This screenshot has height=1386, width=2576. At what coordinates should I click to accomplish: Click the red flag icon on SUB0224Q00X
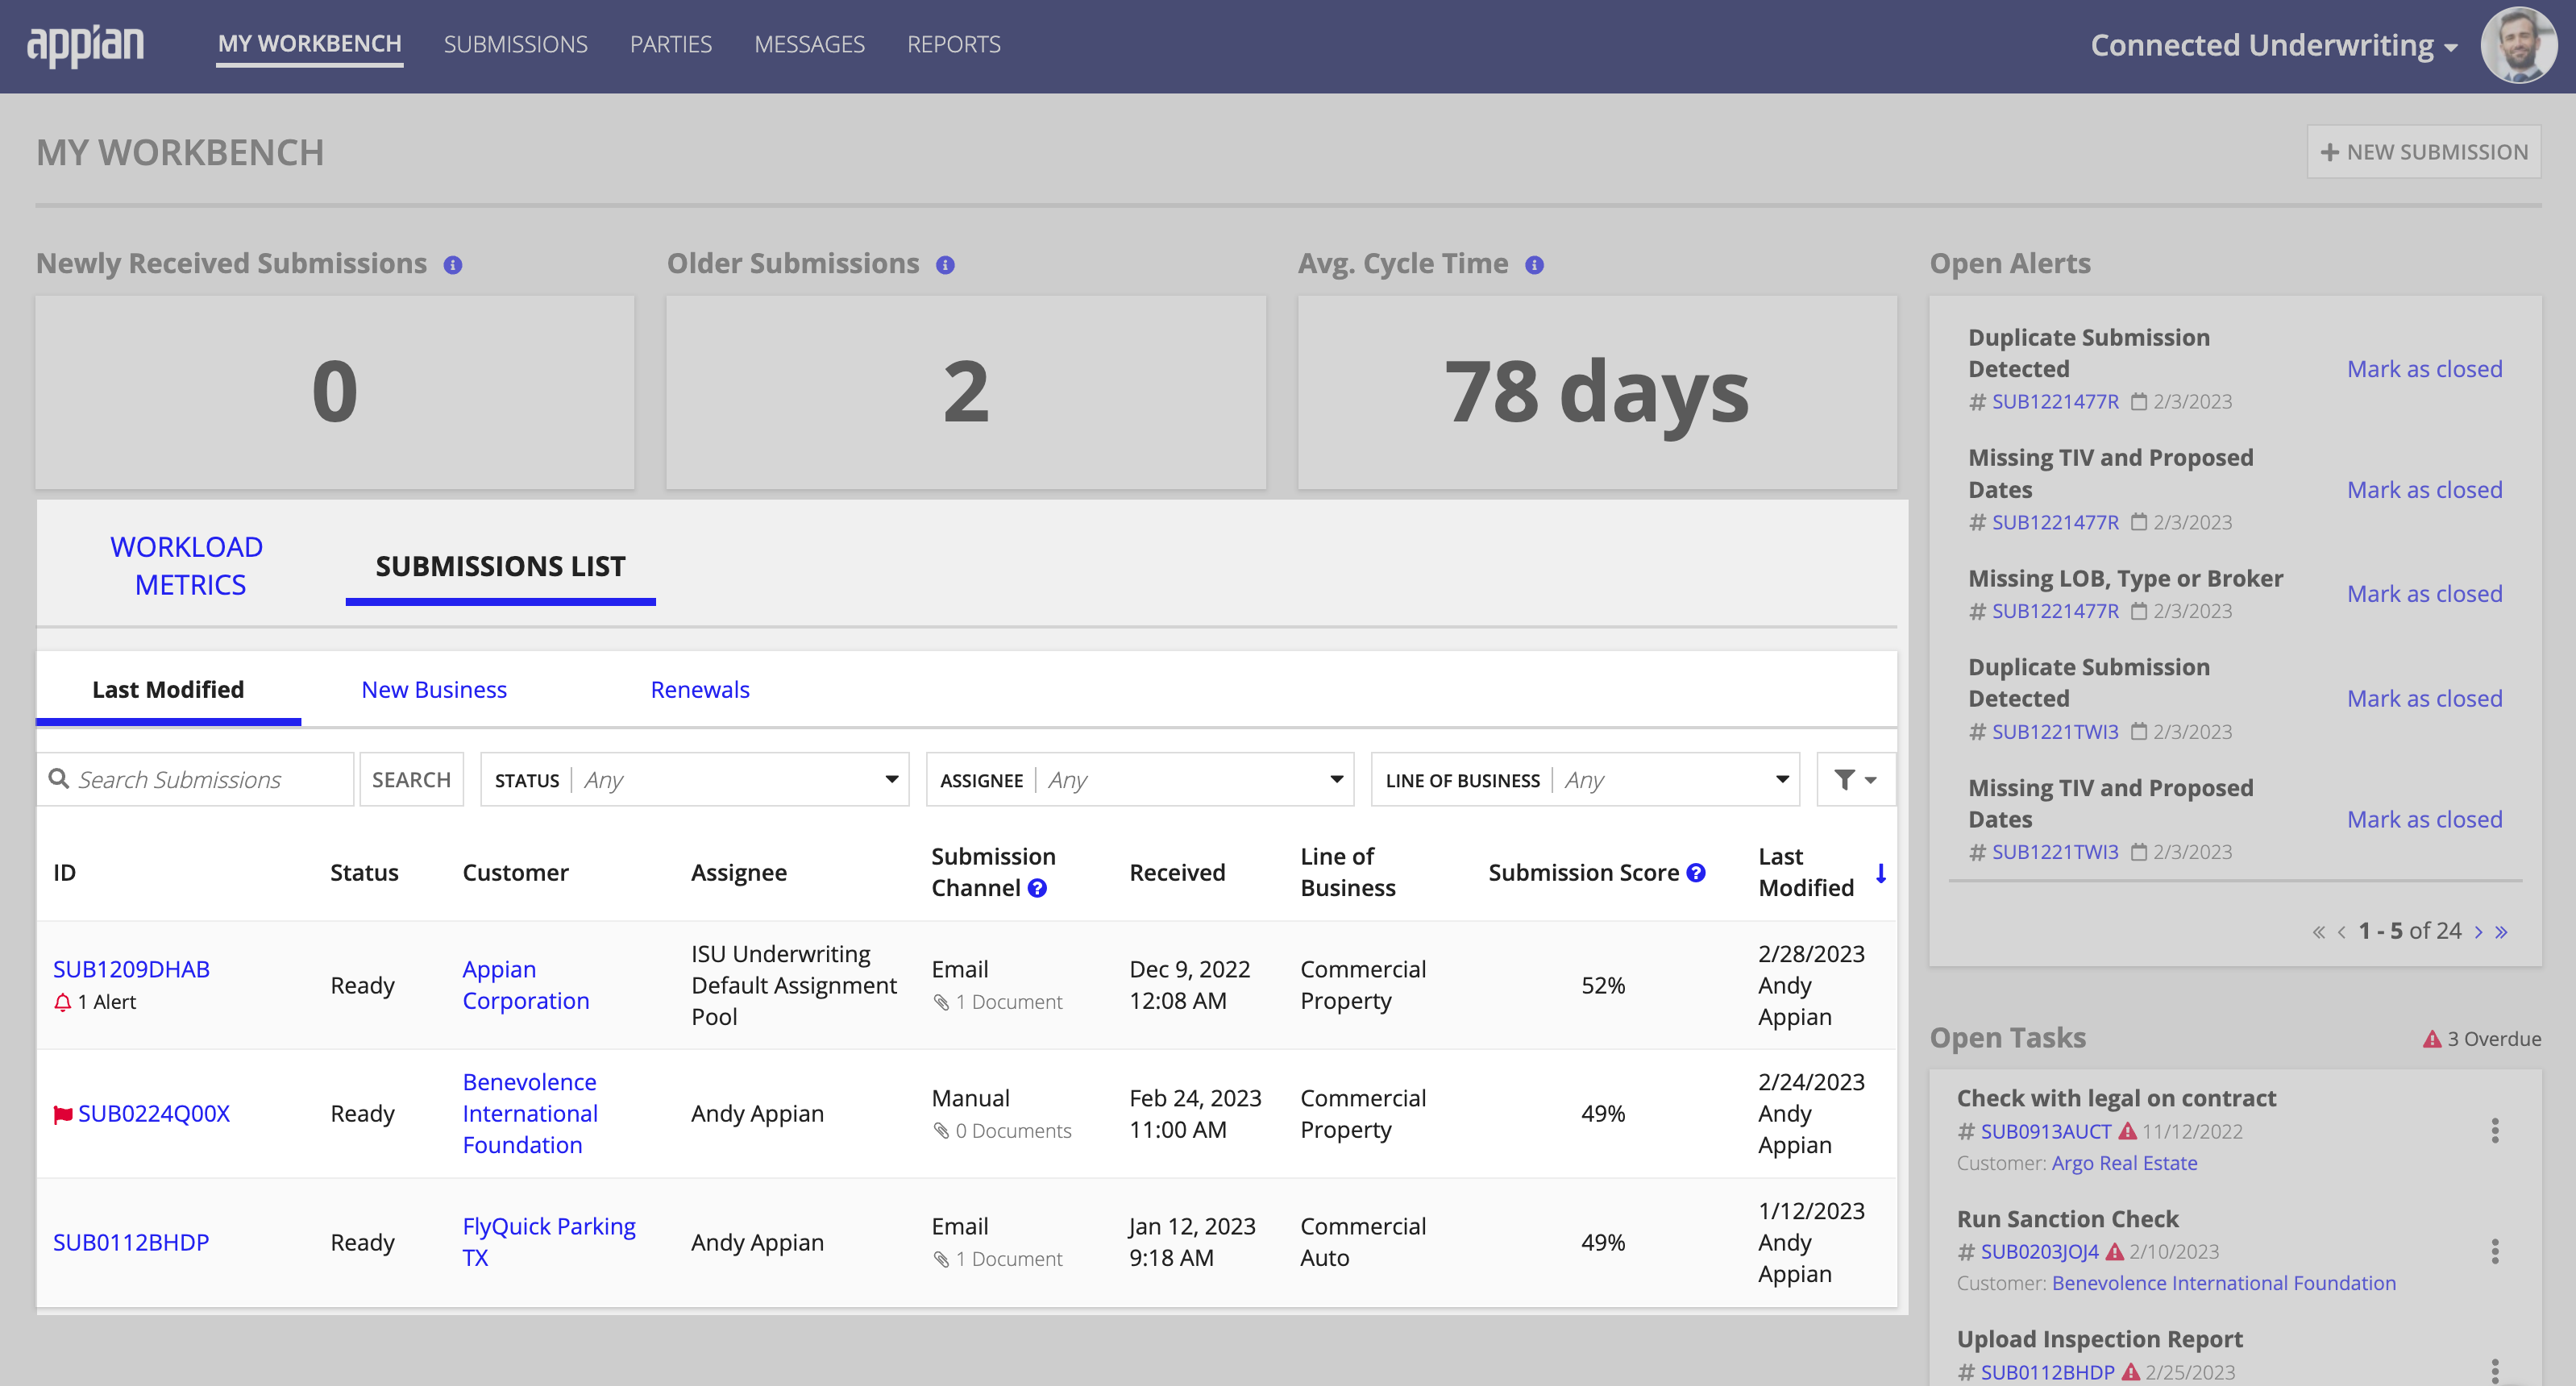[61, 1113]
